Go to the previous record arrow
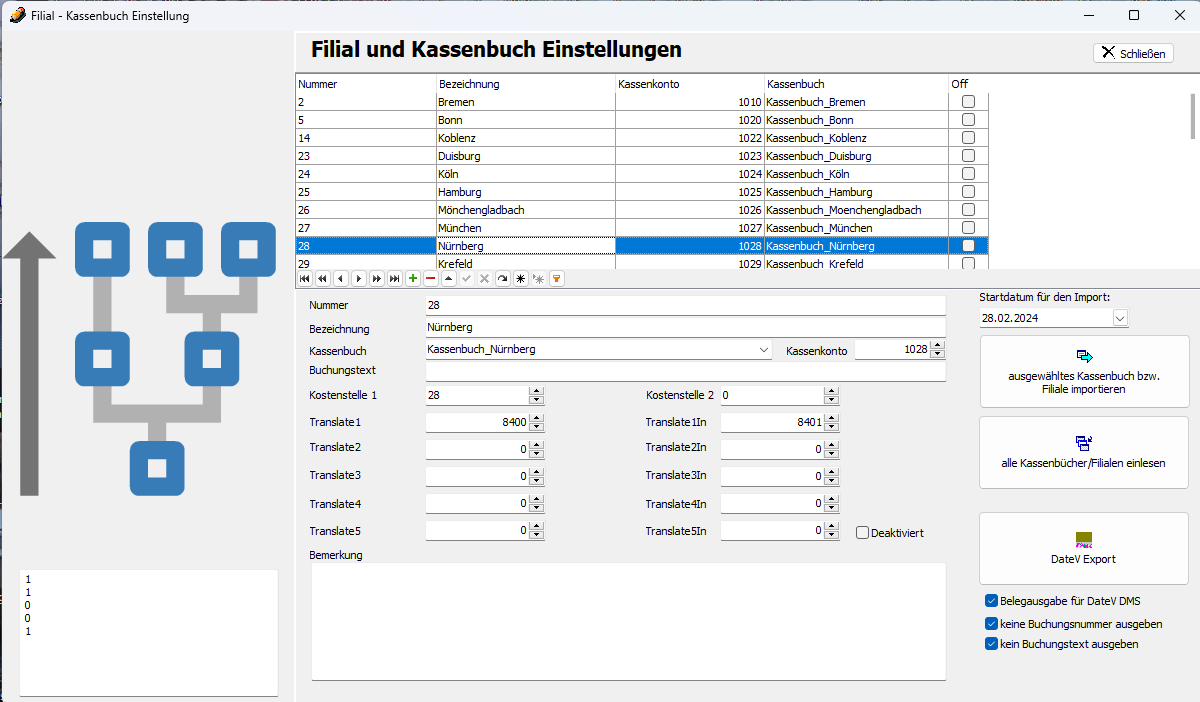Screen dimensions: 1200x702 (x=342, y=278)
